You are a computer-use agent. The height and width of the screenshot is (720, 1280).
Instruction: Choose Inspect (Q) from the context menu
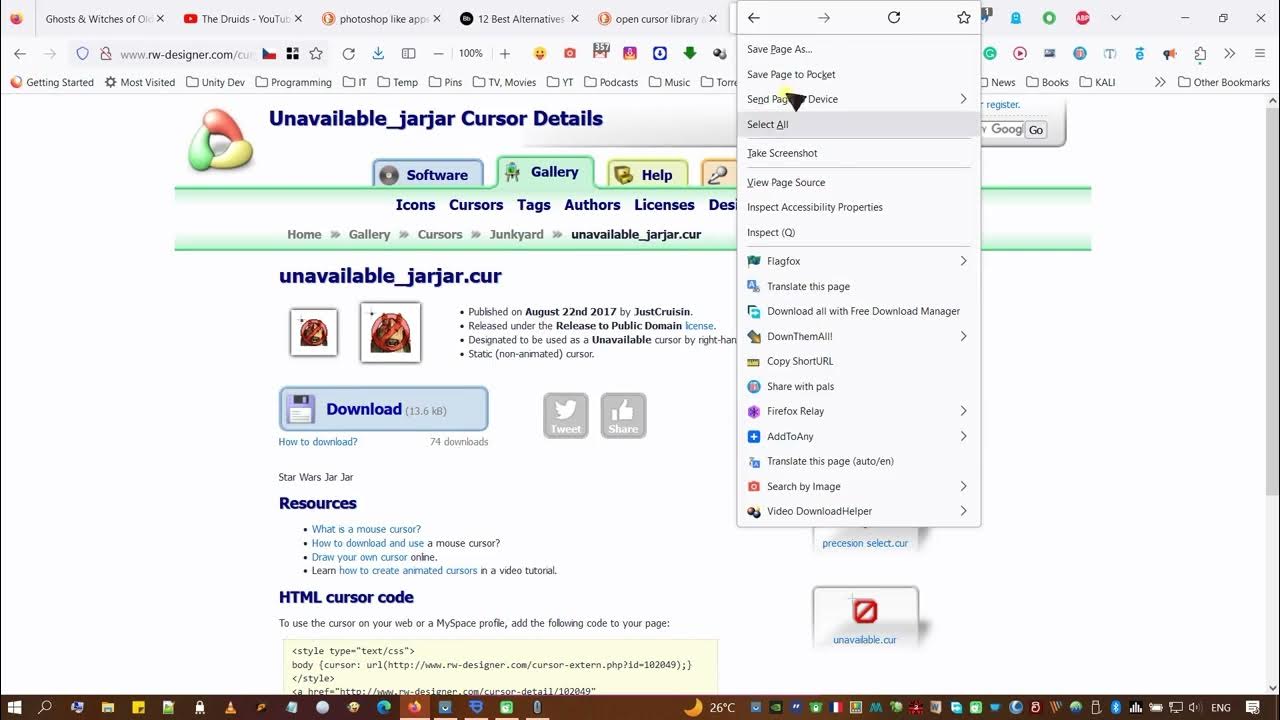pos(858,232)
